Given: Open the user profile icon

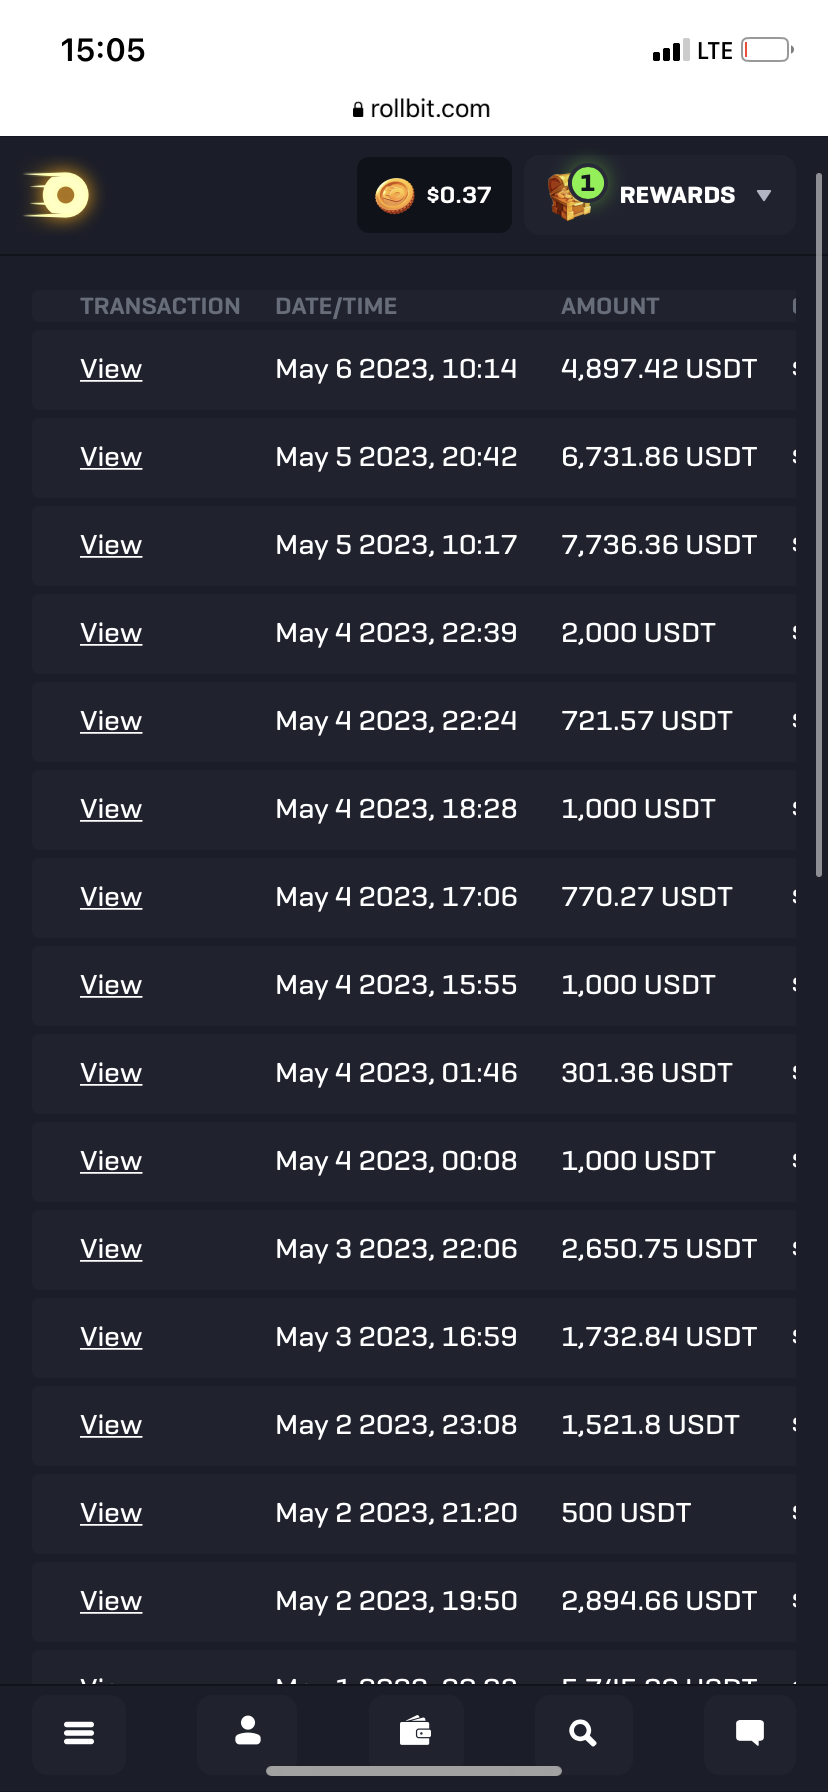Looking at the screenshot, I should [247, 1732].
